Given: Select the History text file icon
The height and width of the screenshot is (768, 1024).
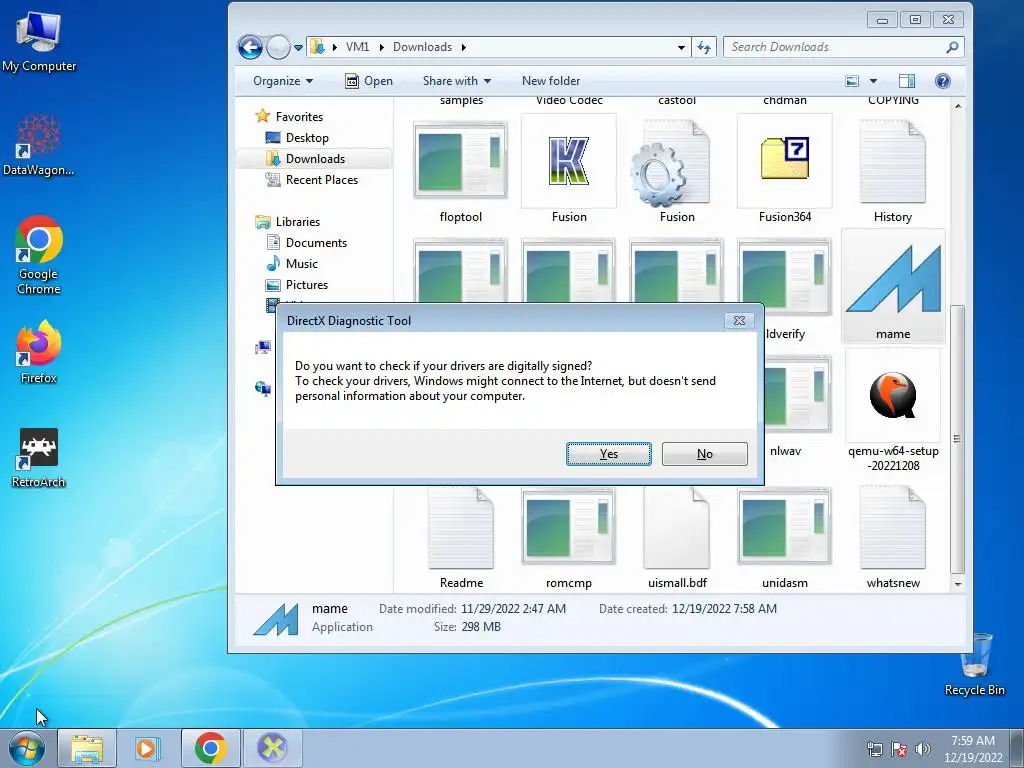Looking at the screenshot, I should click(892, 161).
